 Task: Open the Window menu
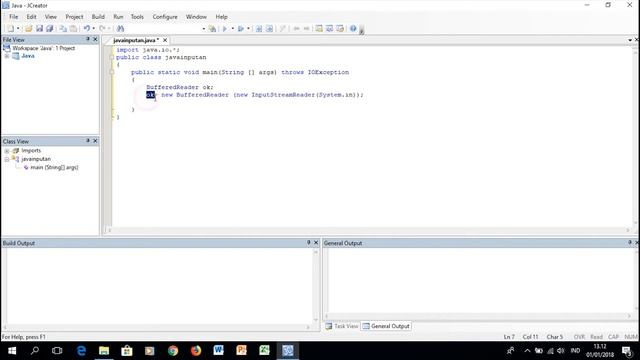196,17
